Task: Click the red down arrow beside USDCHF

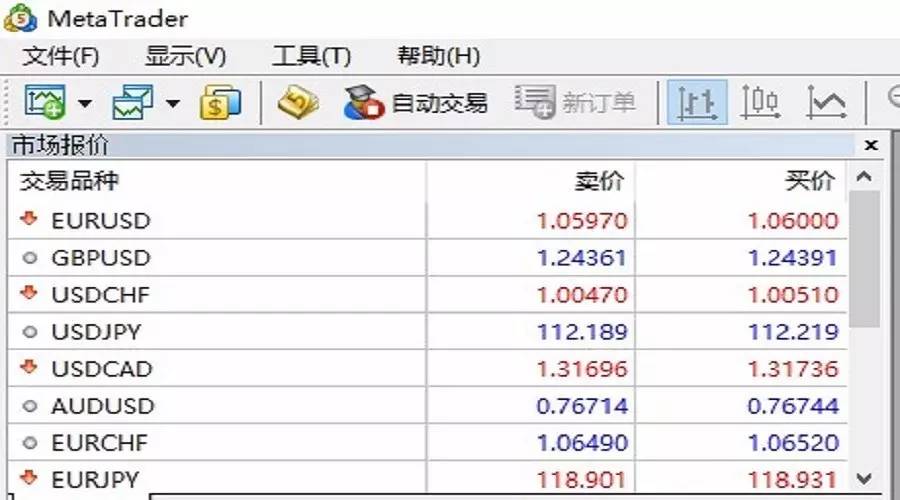Action: 29,293
